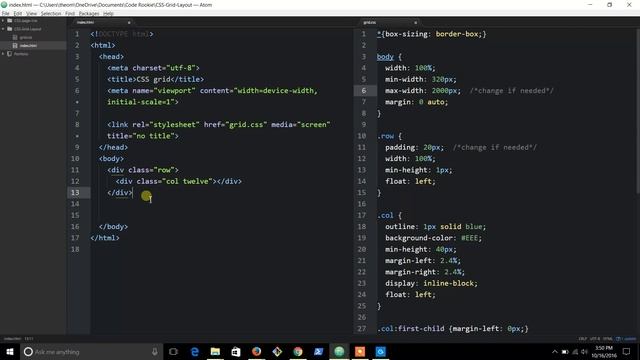This screenshot has width=640, height=360.
Task: Click the Atom taskbar icon
Action: [x=339, y=352]
